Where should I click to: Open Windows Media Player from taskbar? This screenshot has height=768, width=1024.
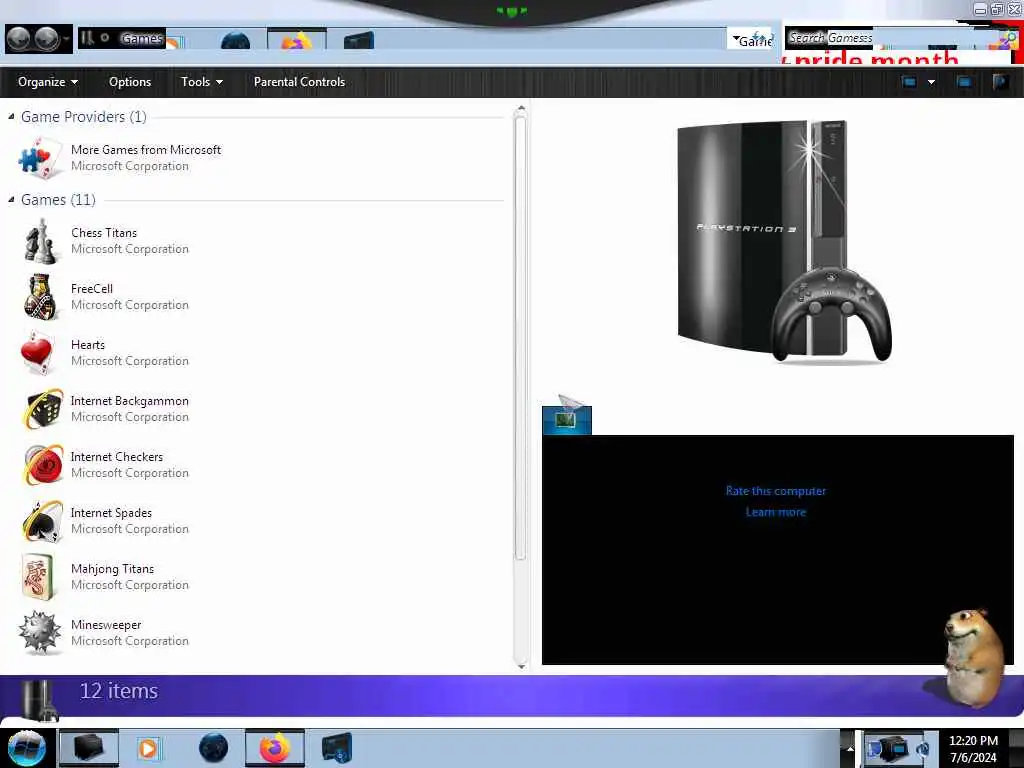[148, 748]
